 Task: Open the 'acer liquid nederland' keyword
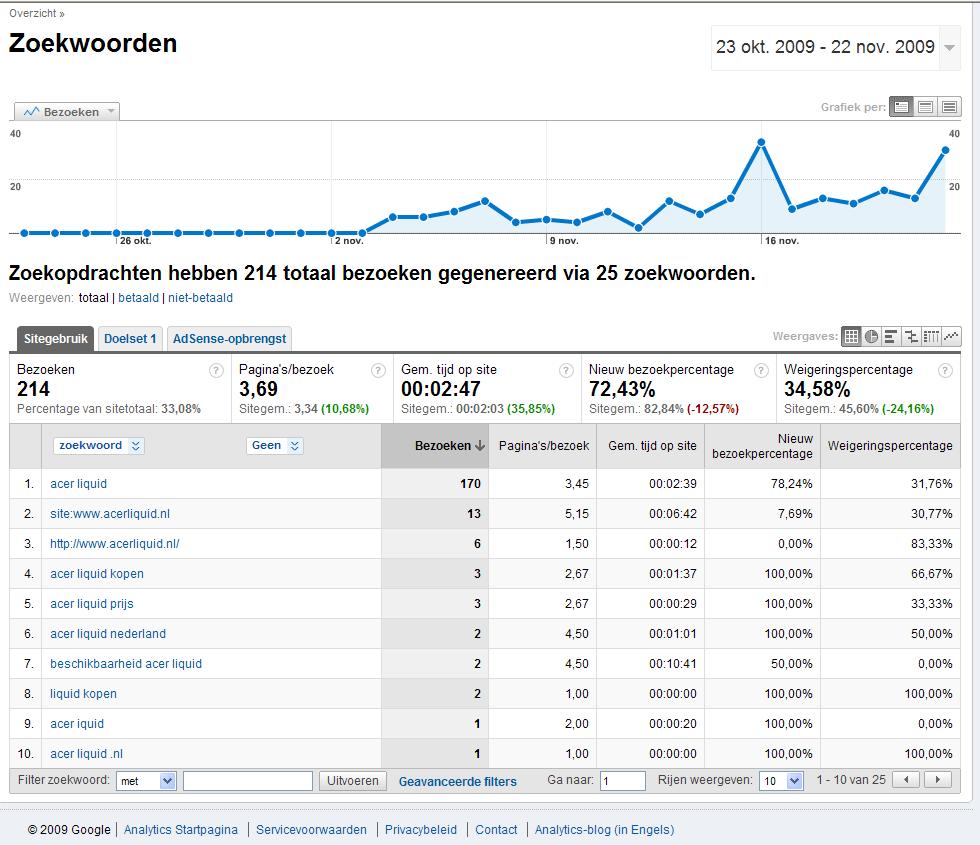tap(108, 634)
